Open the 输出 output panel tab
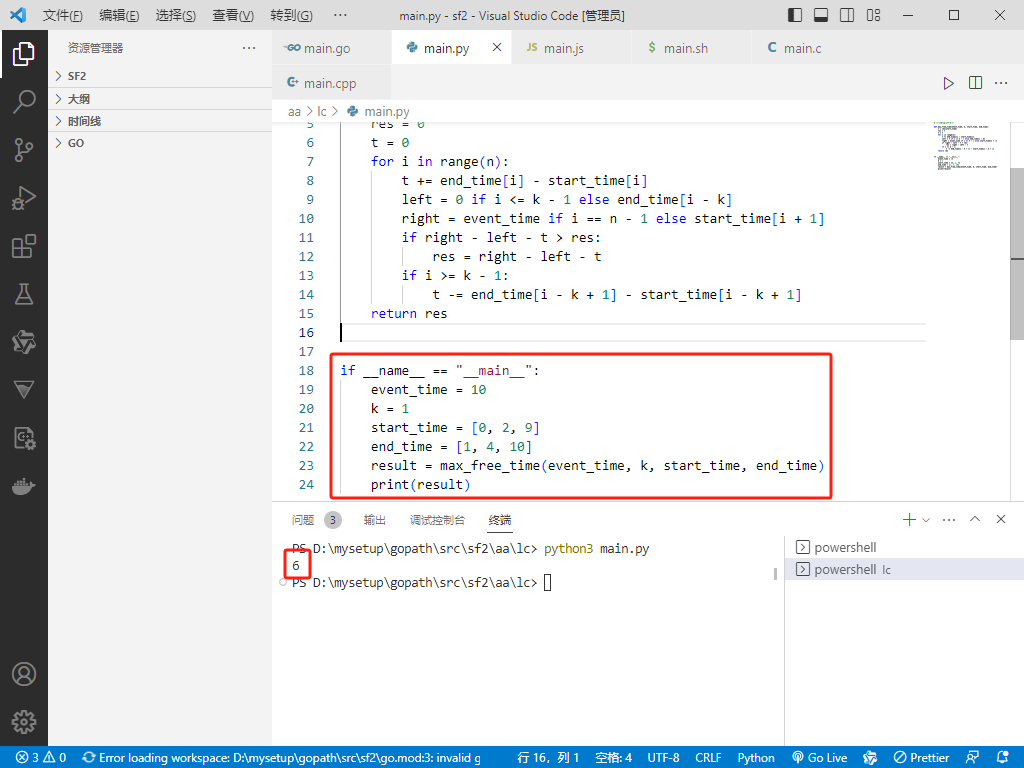The image size is (1024, 768). click(374, 520)
